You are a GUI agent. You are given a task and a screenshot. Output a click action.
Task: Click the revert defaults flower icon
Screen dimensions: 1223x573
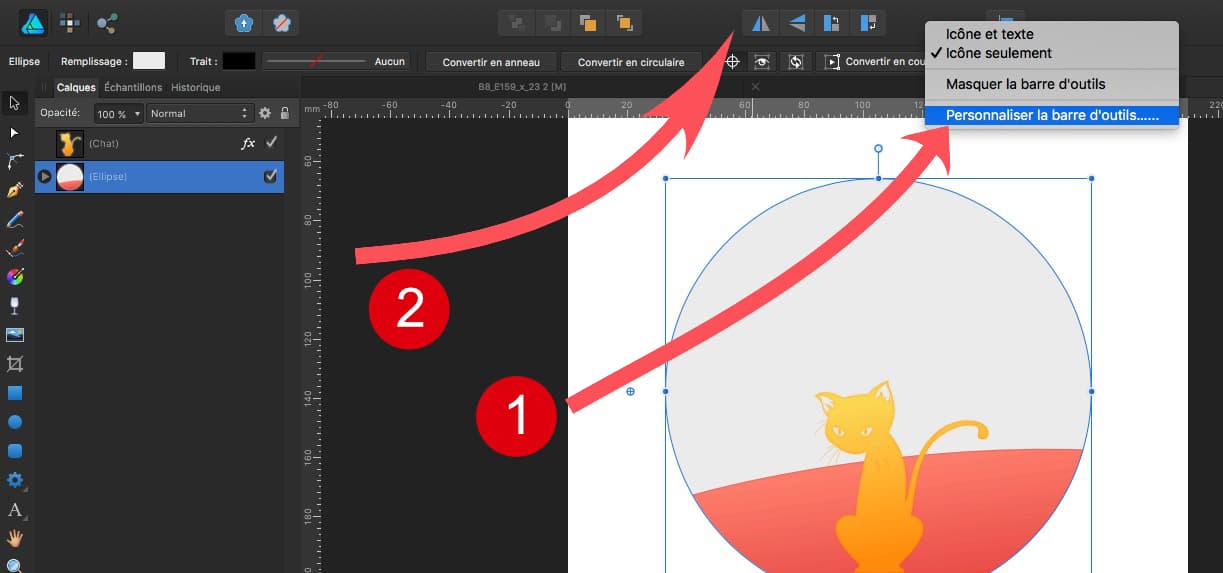tap(283, 22)
